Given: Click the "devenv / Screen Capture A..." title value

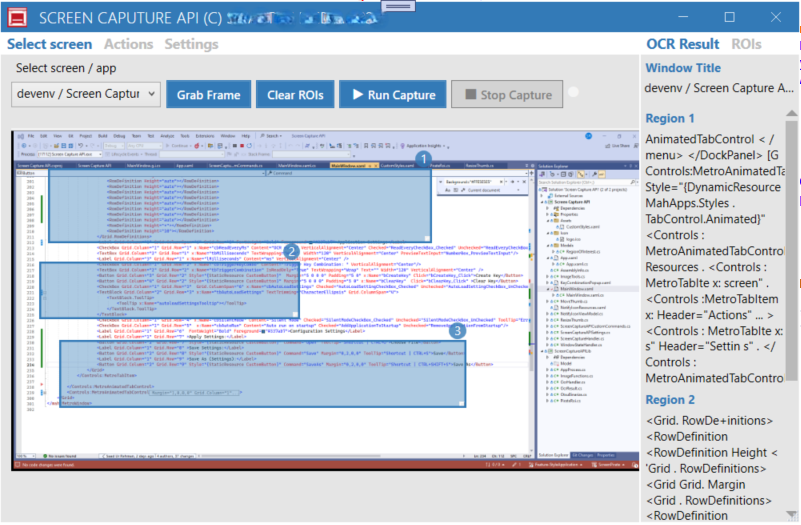Looking at the screenshot, I should coord(719,88).
